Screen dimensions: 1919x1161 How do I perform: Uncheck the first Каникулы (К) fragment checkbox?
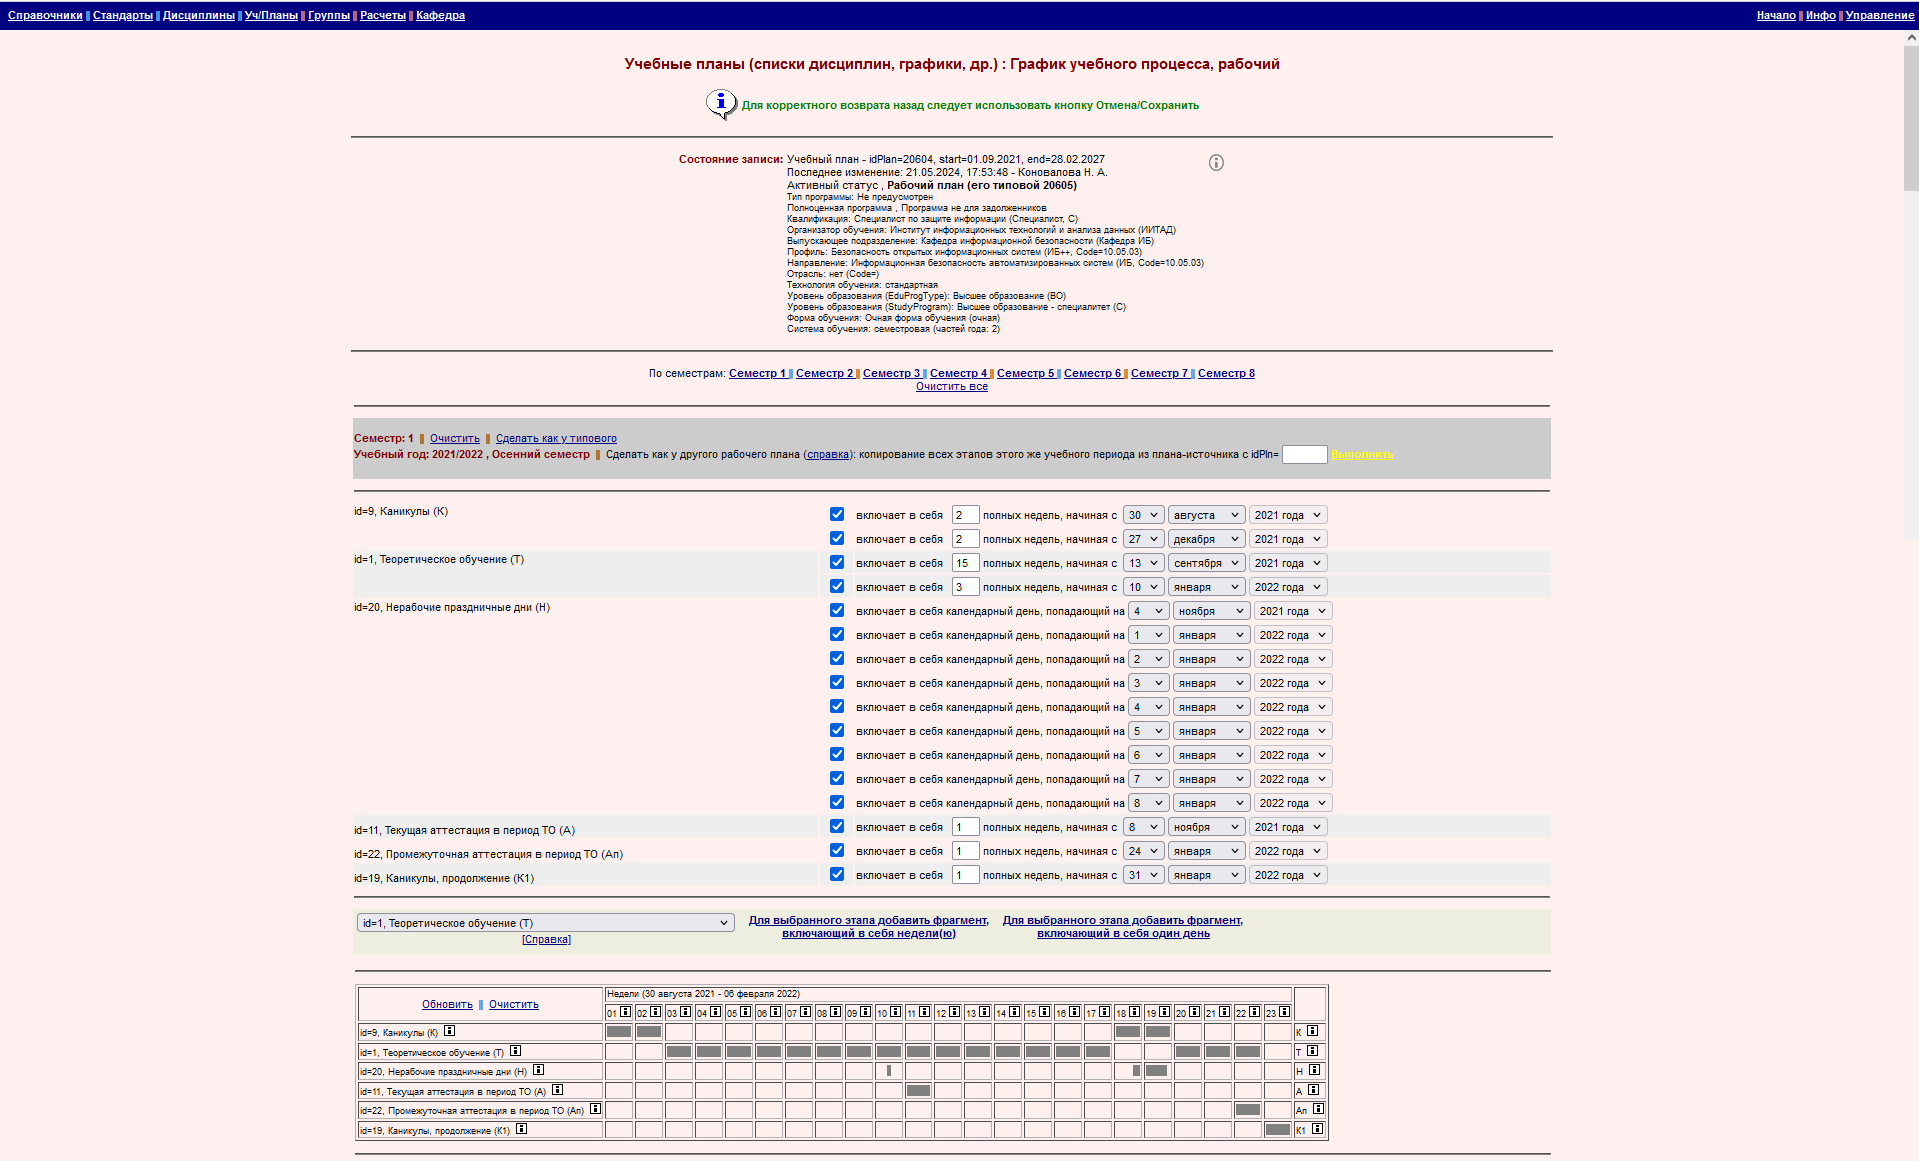tap(837, 514)
